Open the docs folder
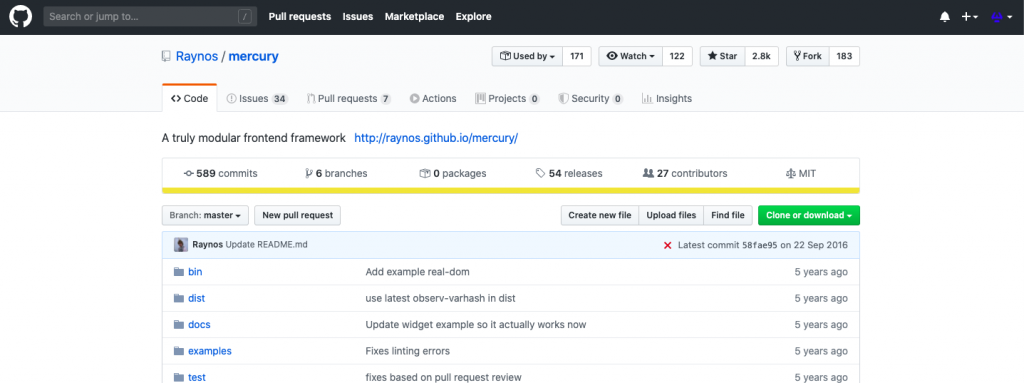This screenshot has width=1024, height=383. (199, 324)
